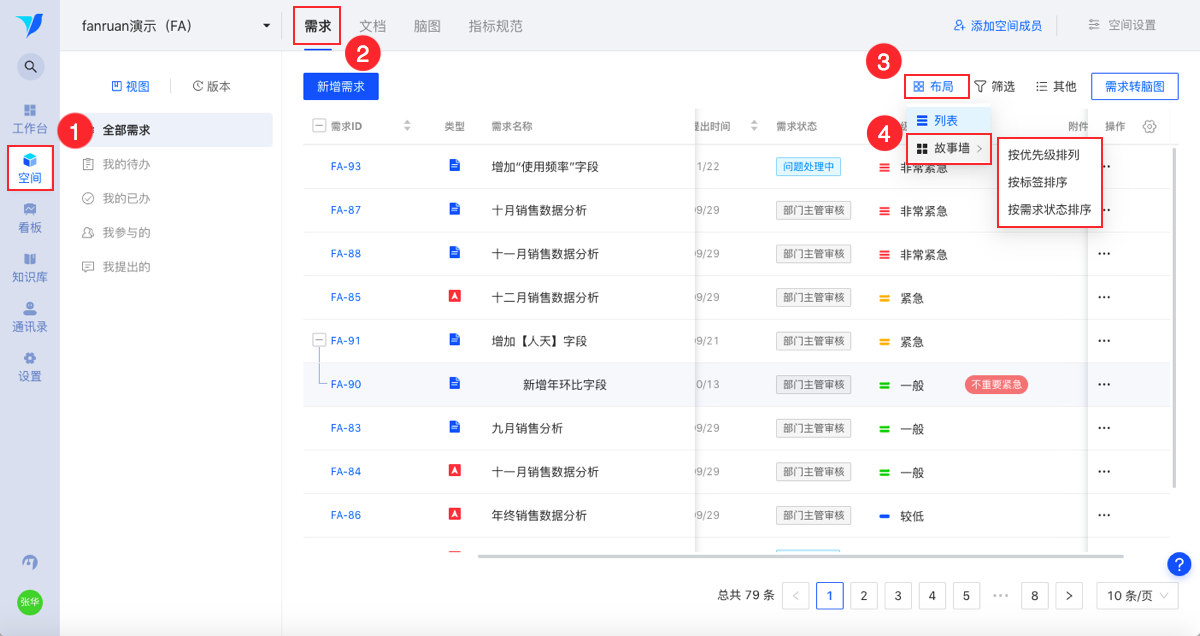Switch to the 脑图 tab

427,26
